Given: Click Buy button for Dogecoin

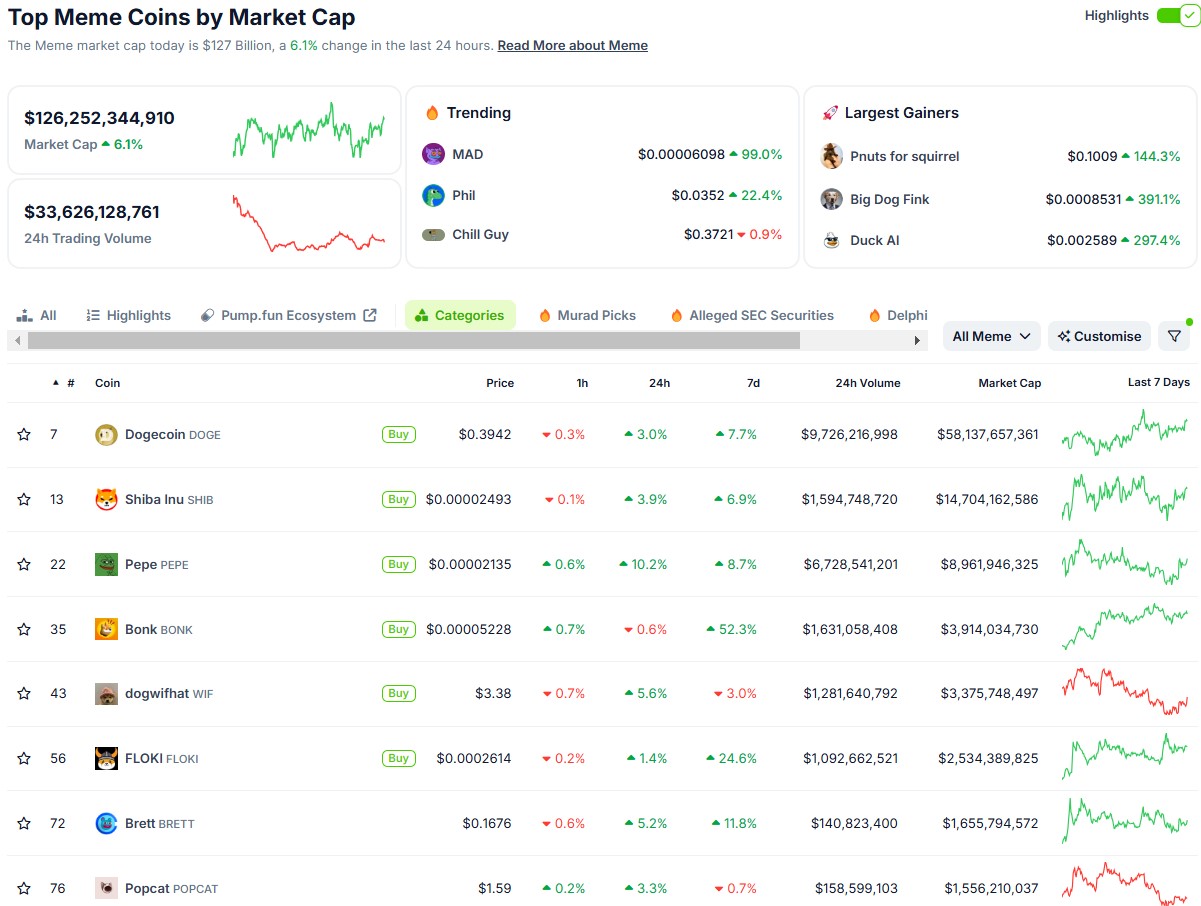Looking at the screenshot, I should click(x=398, y=435).
